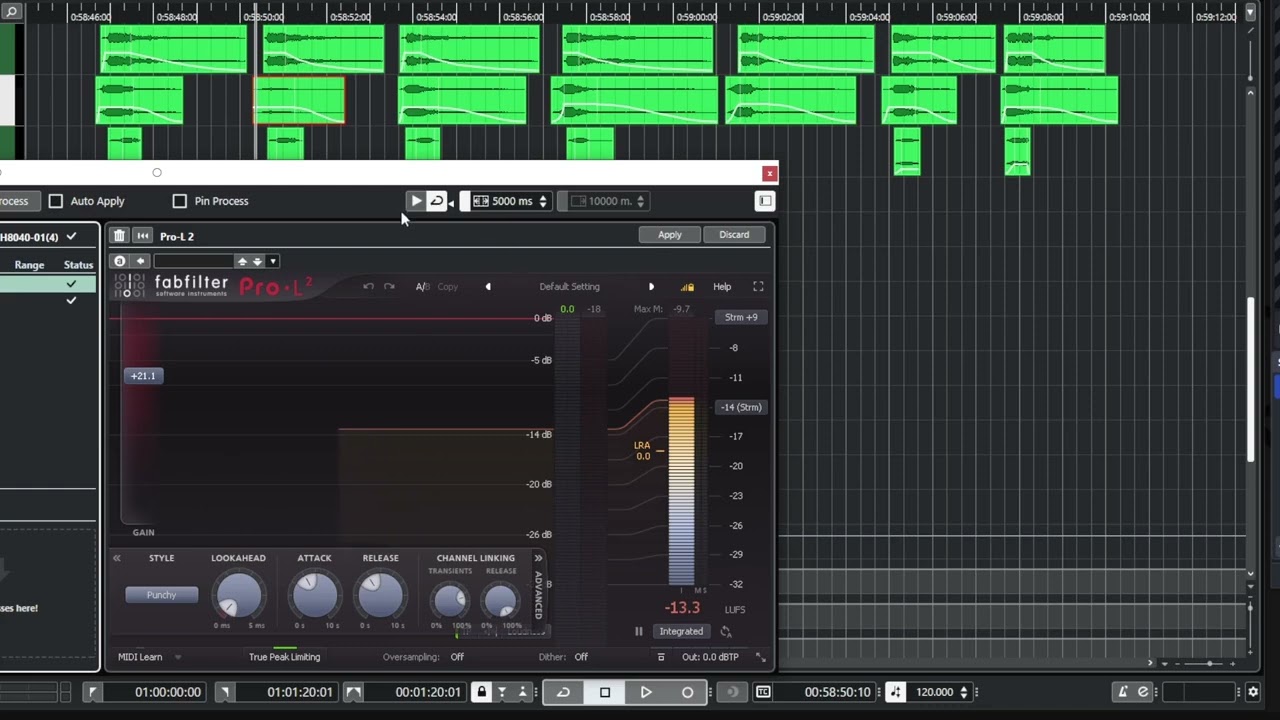Screen dimensions: 1280x720
Task: Open the Oversampling Off selector
Action: point(457,657)
